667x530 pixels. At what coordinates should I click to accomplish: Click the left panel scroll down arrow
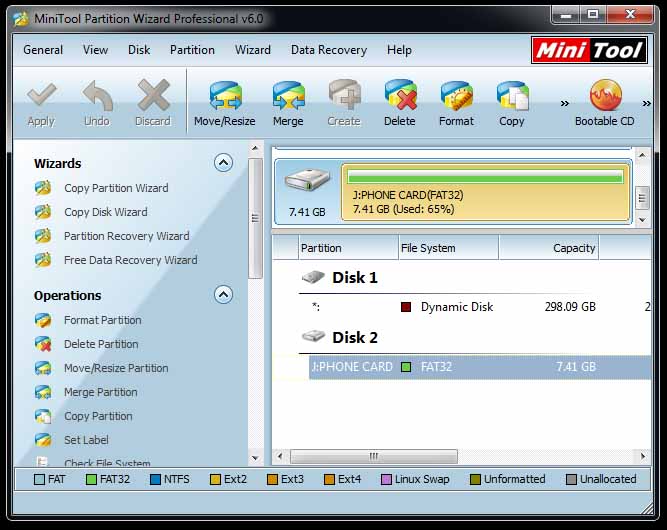coord(255,458)
